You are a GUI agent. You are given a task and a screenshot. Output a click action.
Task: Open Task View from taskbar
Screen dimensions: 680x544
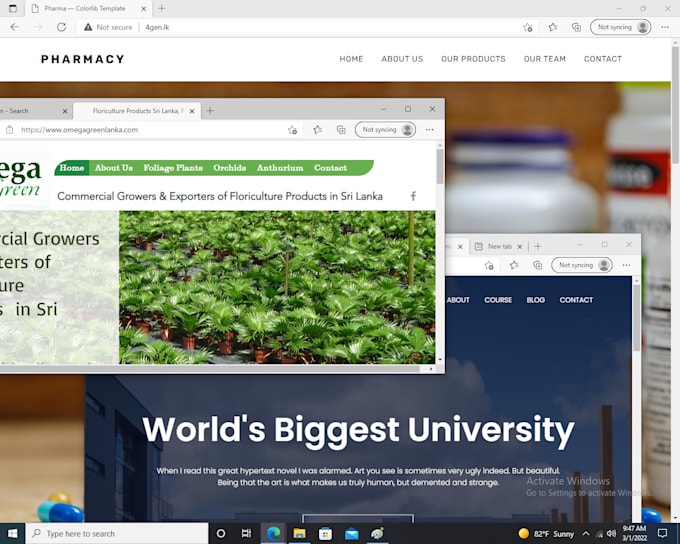(246, 533)
